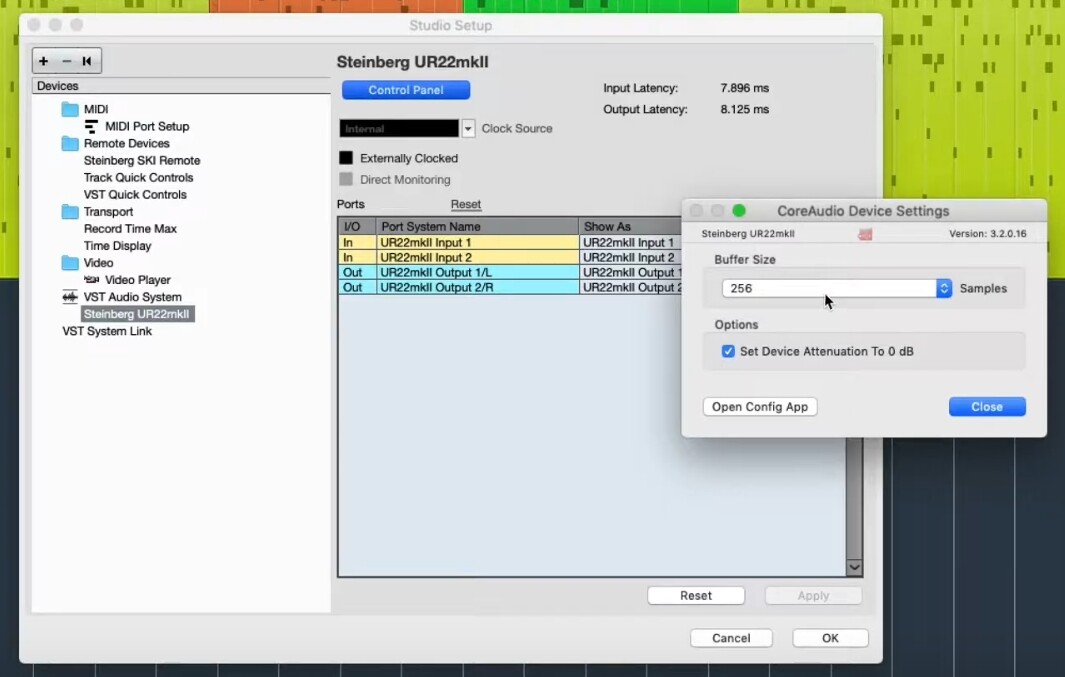
Task: Click Cancel in Studio Setup
Action: [x=732, y=638]
